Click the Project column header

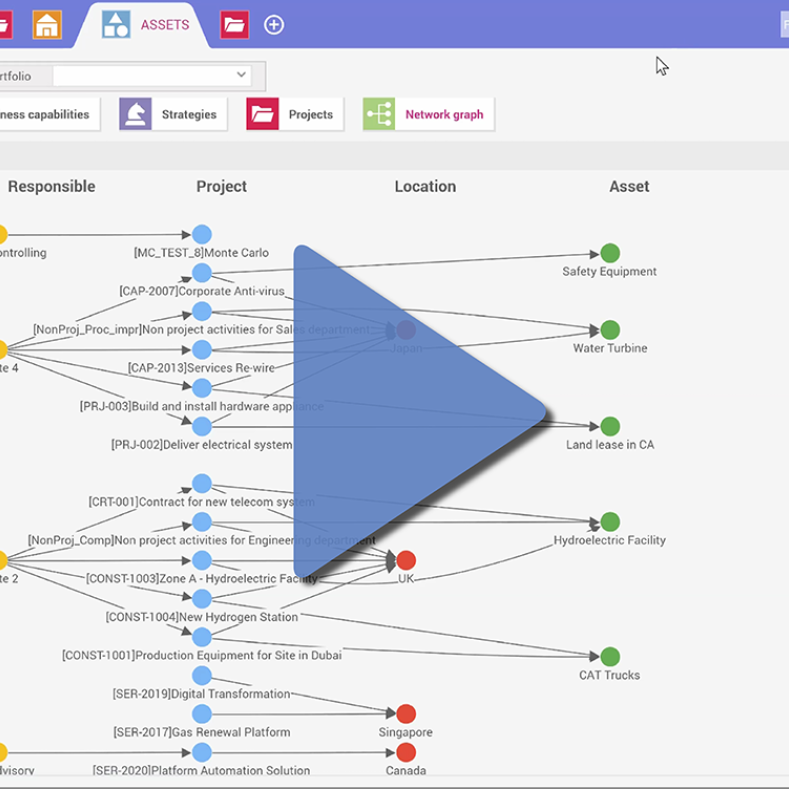pyautogui.click(x=221, y=186)
